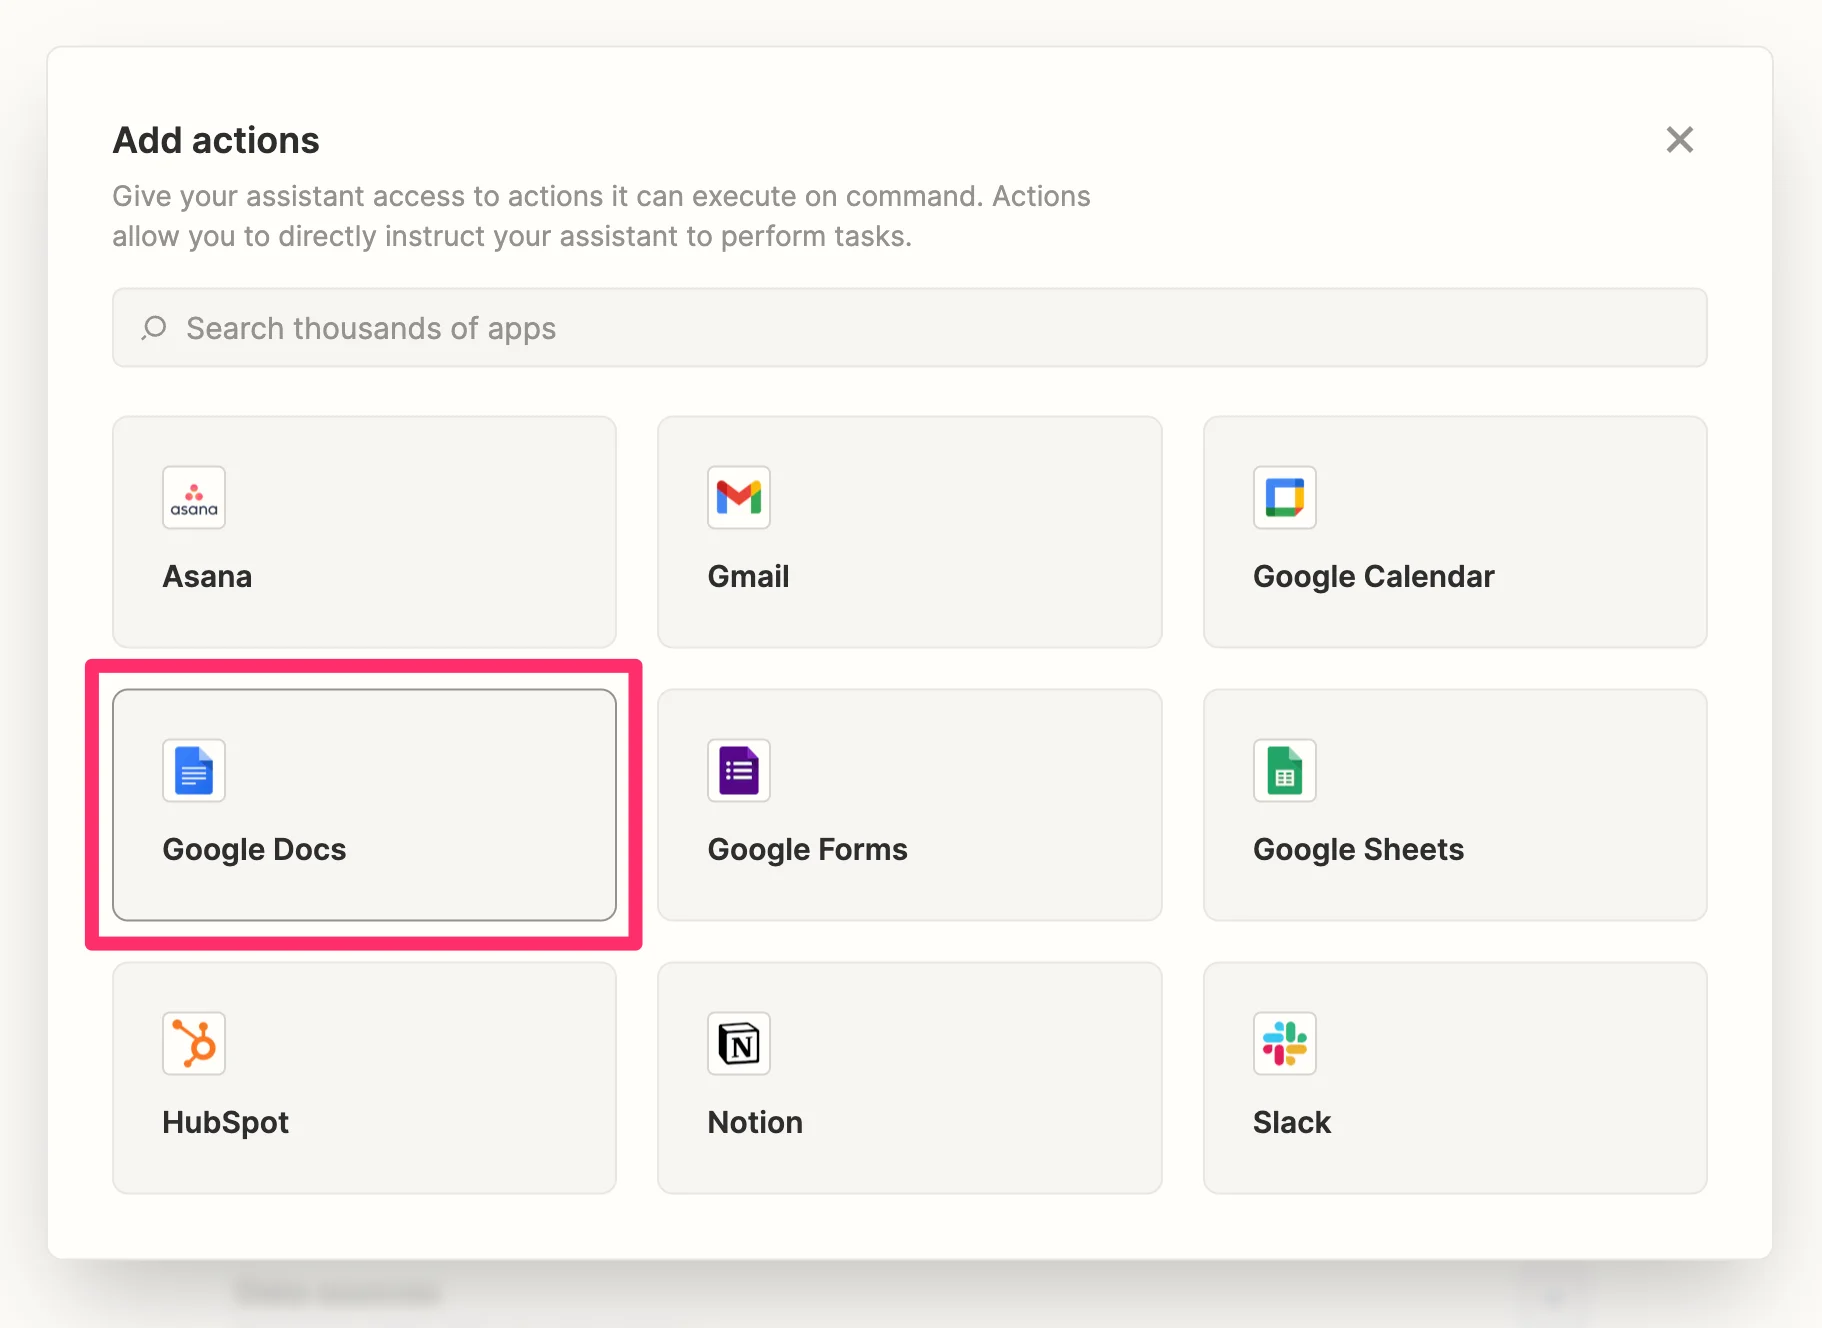Select the Gmail label
This screenshot has height=1328, width=1822.
[748, 577]
